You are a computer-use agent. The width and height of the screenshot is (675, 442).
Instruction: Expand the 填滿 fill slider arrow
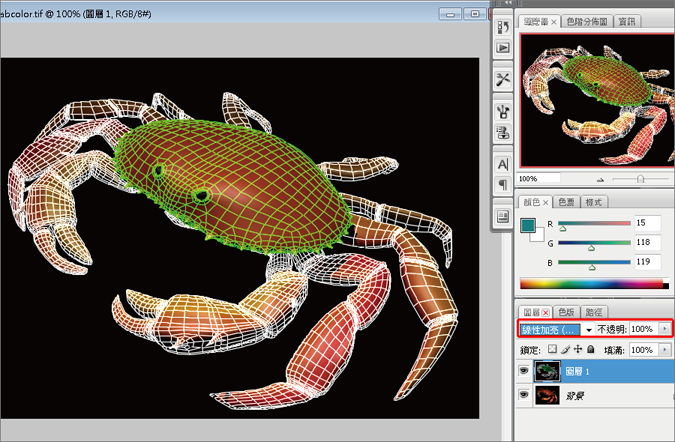(664, 350)
